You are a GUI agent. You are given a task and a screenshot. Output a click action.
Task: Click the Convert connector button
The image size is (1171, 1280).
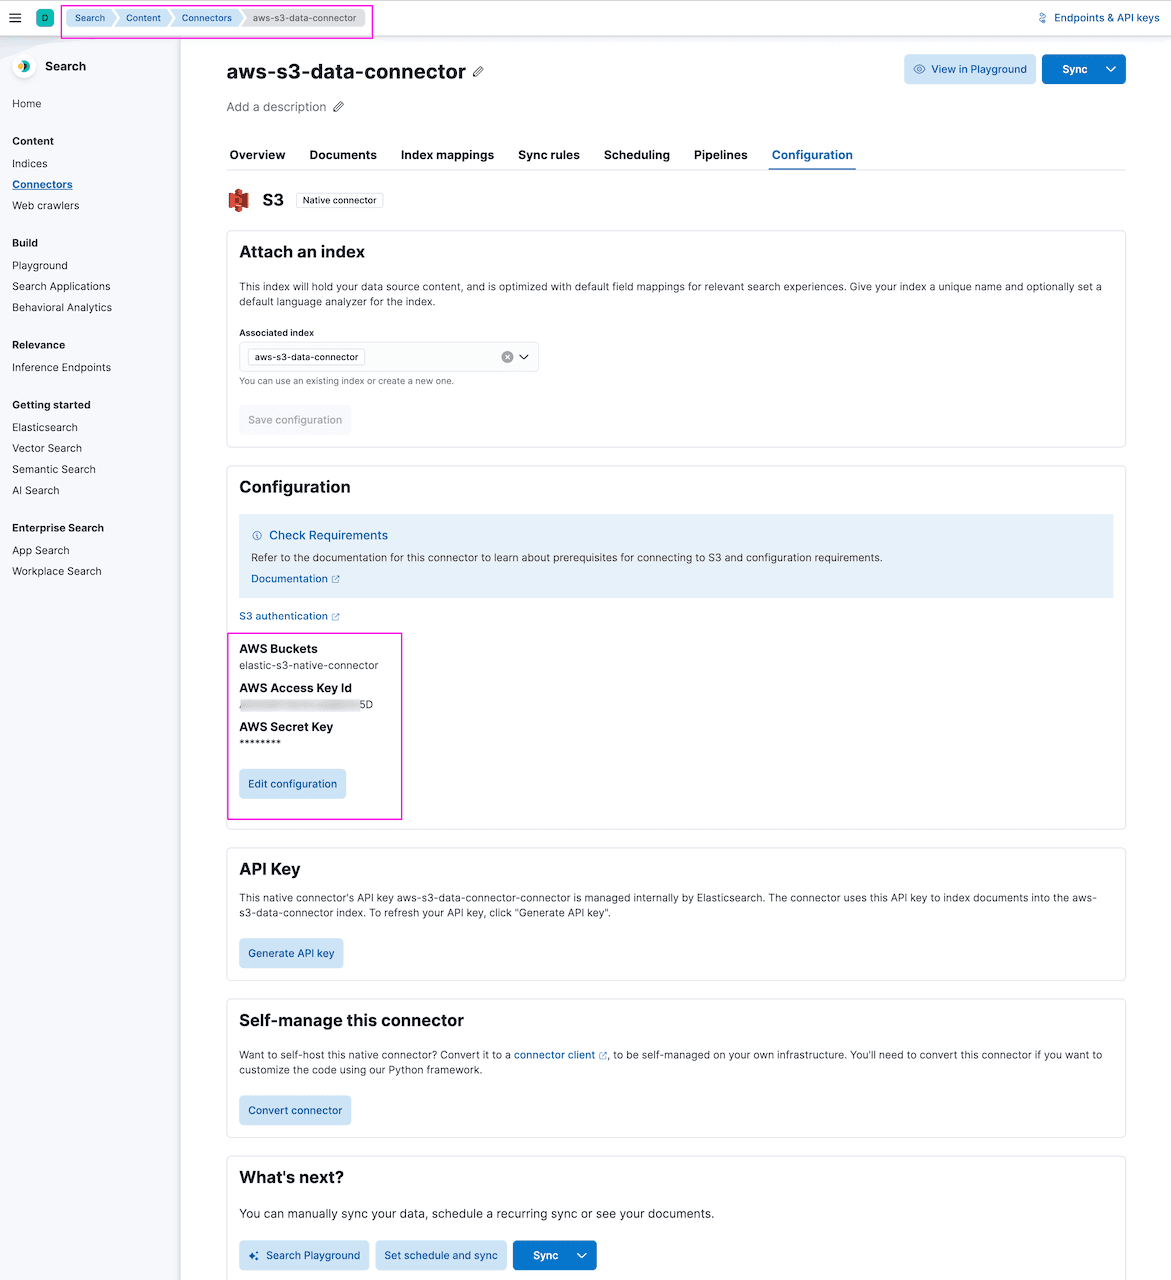point(295,1110)
